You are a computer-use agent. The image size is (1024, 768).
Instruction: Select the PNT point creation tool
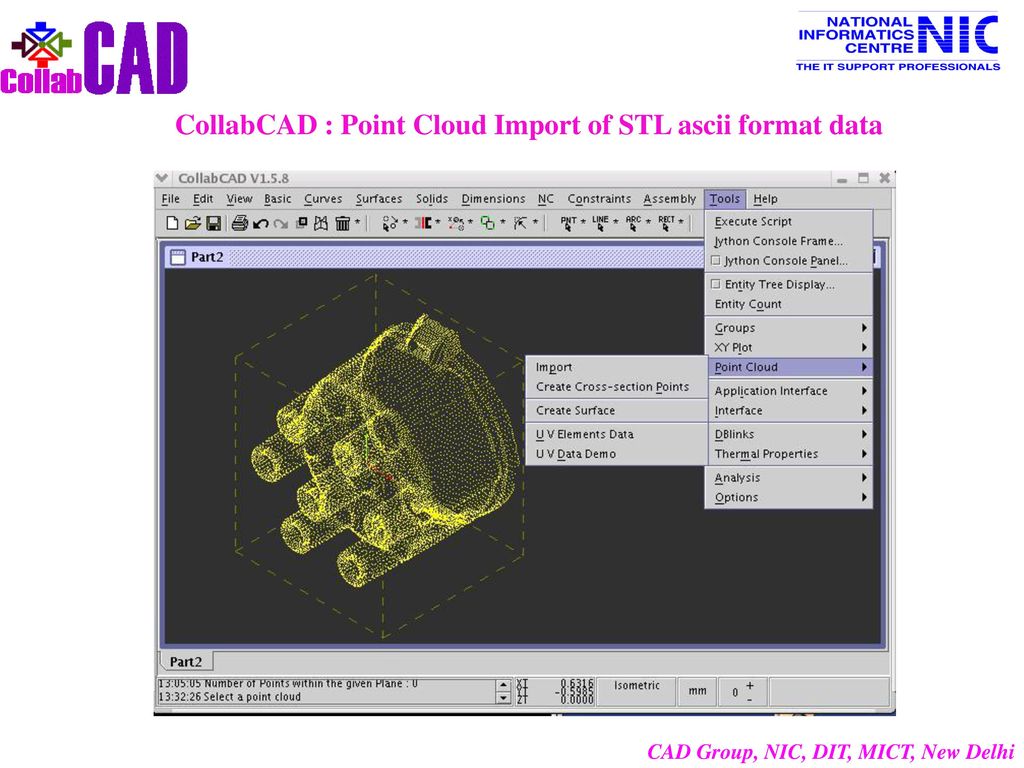568,223
